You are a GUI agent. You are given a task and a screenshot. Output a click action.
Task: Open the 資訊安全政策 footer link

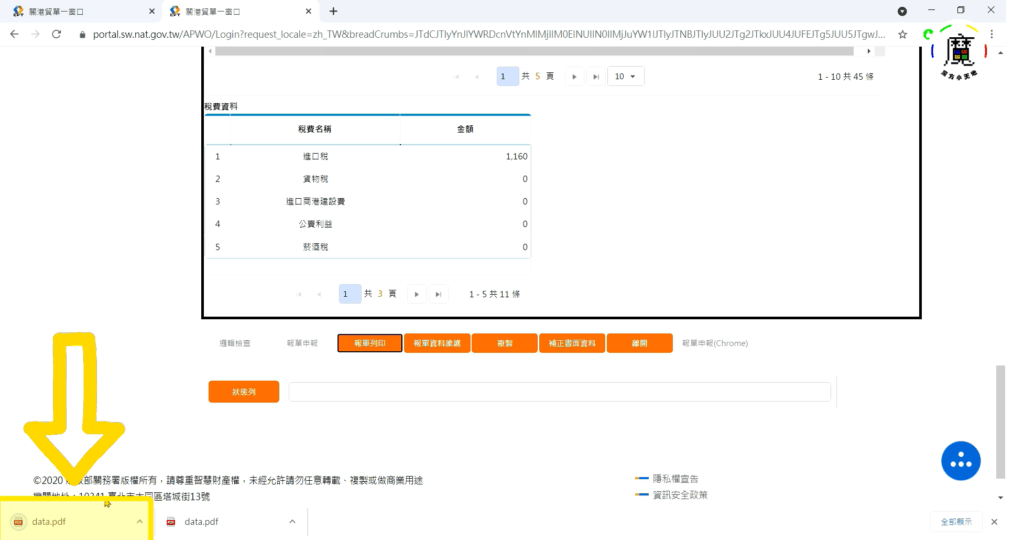click(680, 495)
